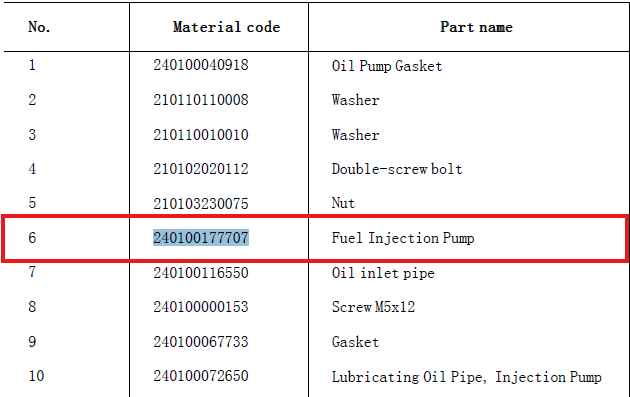This screenshot has width=630, height=397.
Task: Click the Part name column header
Action: click(476, 27)
